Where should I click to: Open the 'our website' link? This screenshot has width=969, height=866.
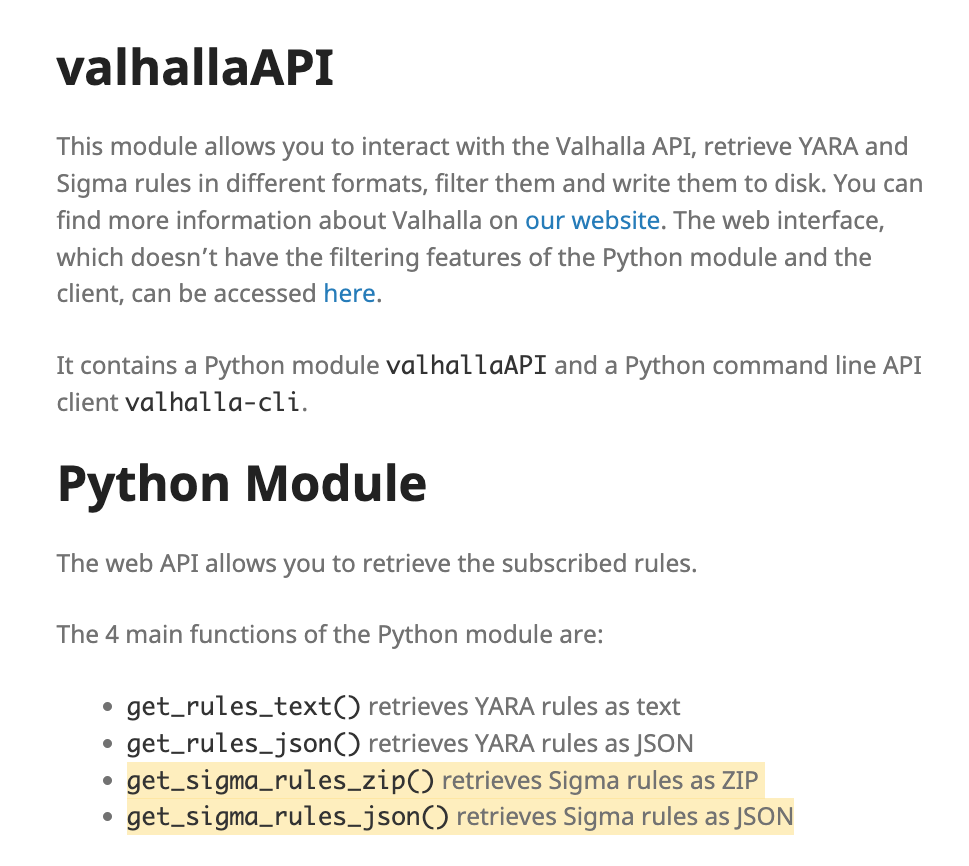pyautogui.click(x=592, y=220)
